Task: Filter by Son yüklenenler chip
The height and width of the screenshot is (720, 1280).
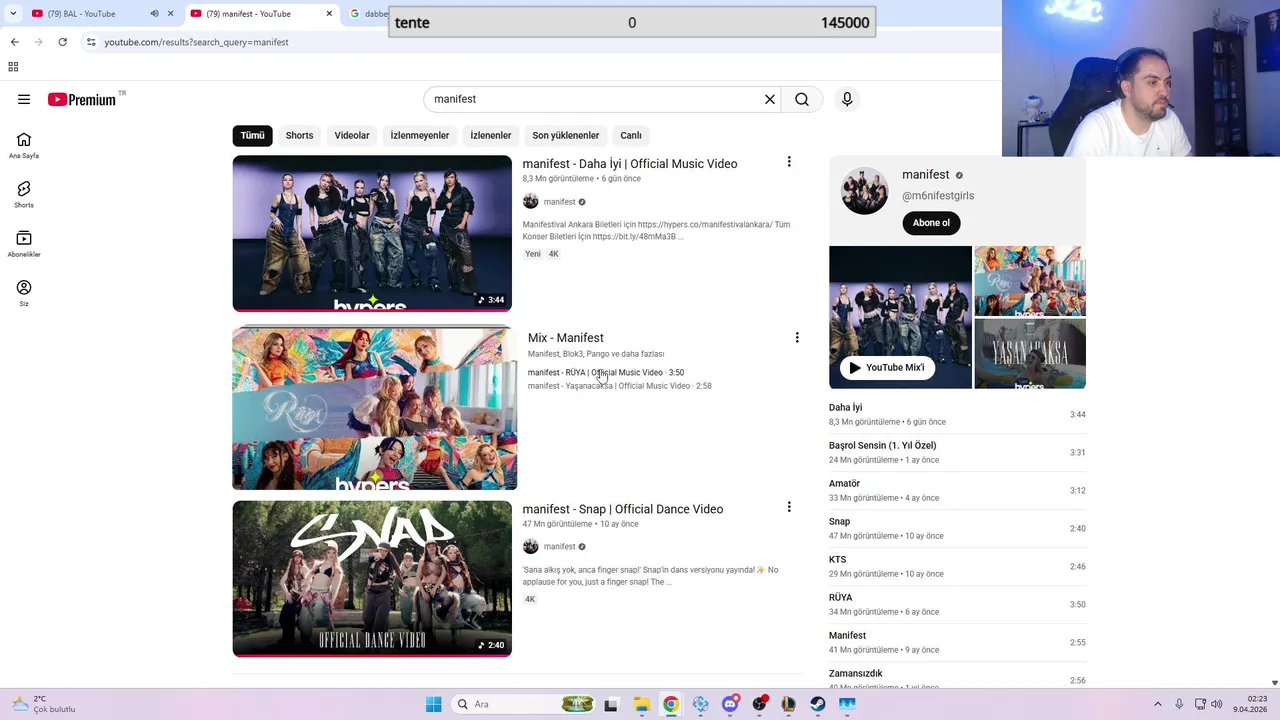Action: (566, 135)
